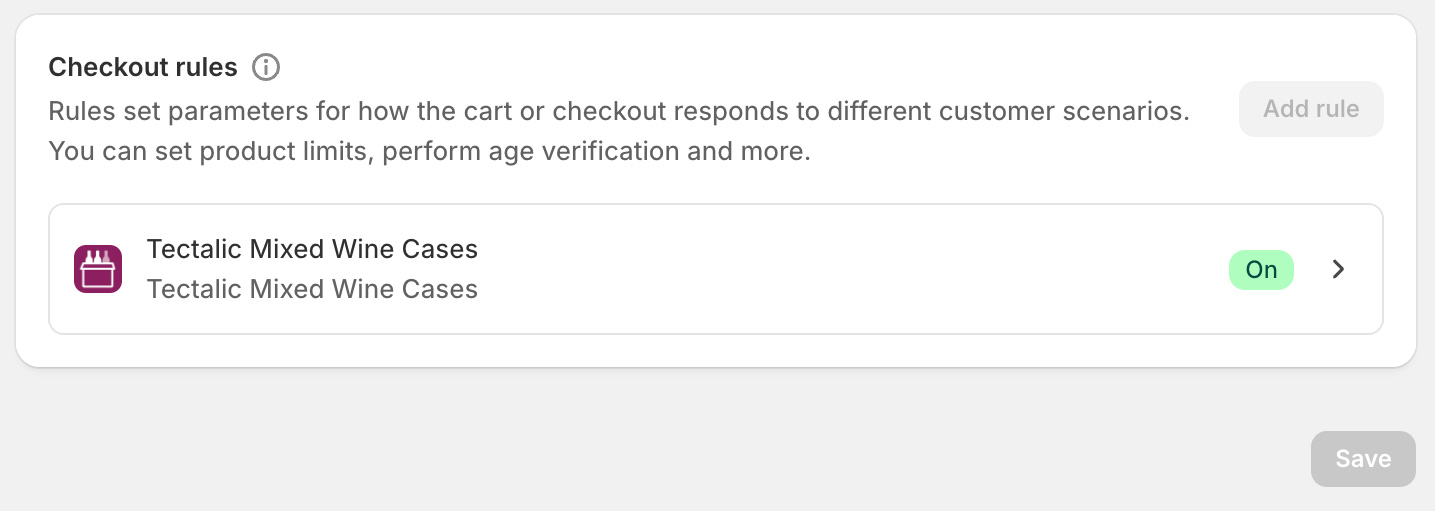Select the wine bottles box icon
Viewport: 1435px width, 511px height.
98,269
